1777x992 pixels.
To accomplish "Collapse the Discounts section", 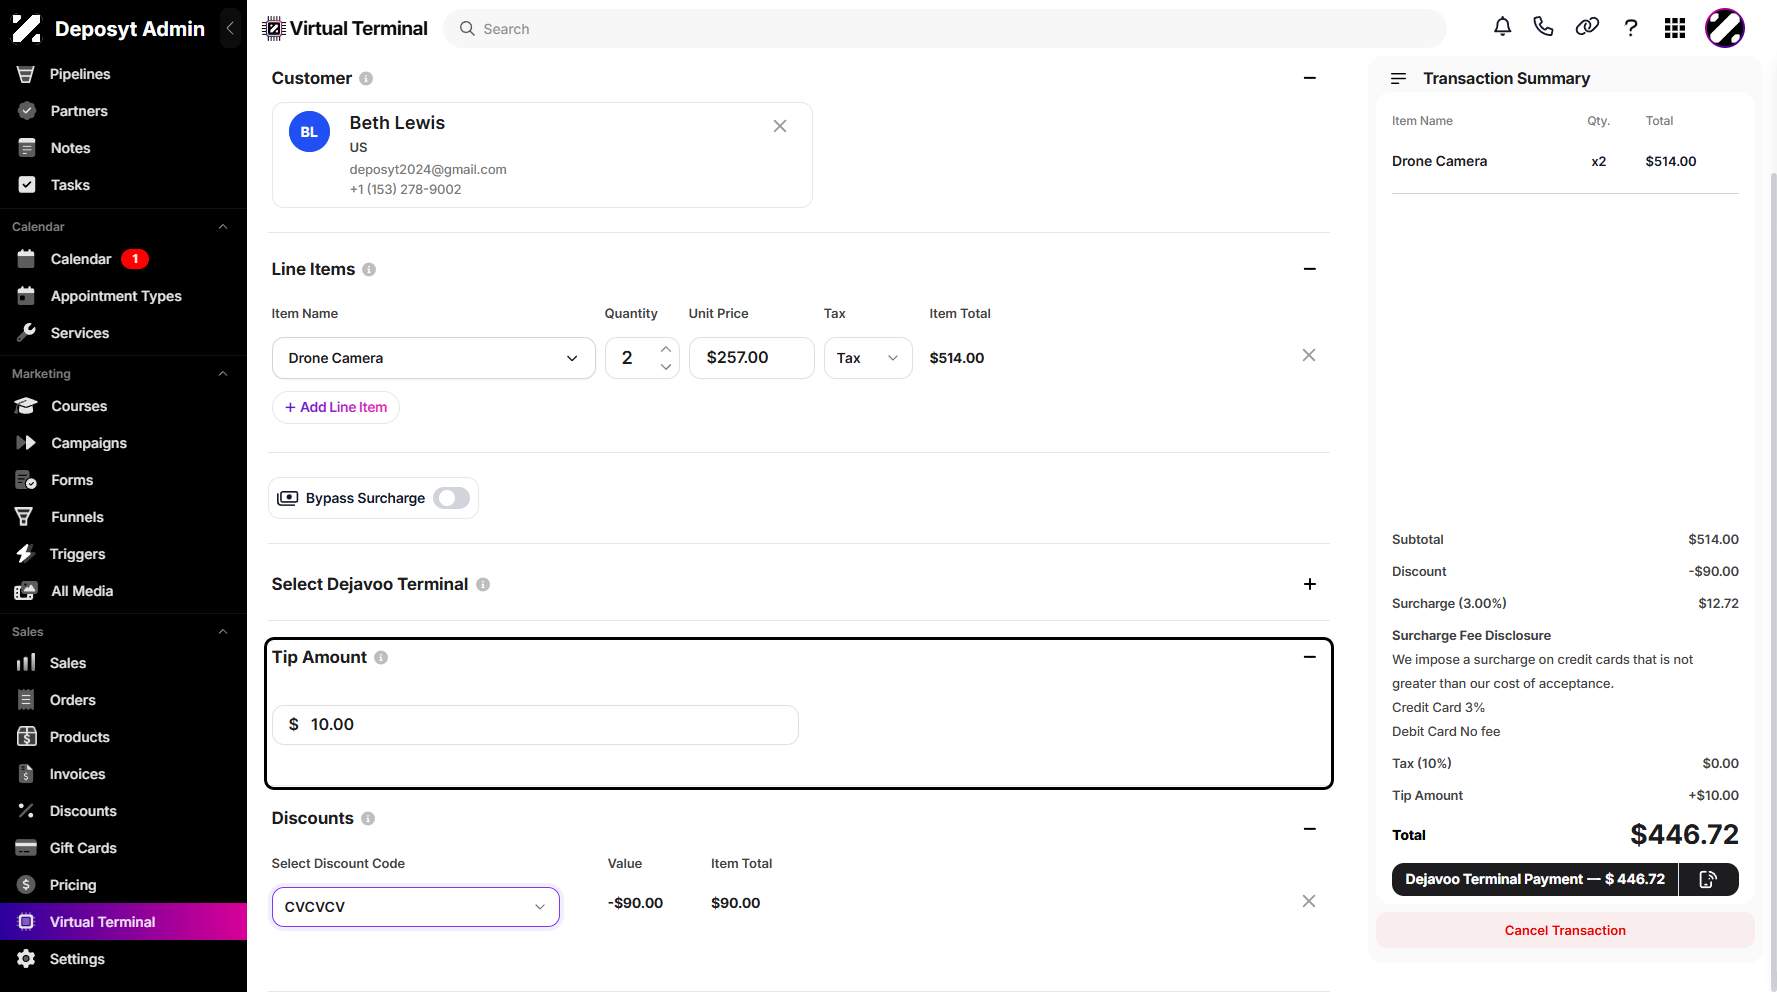I will [1310, 829].
